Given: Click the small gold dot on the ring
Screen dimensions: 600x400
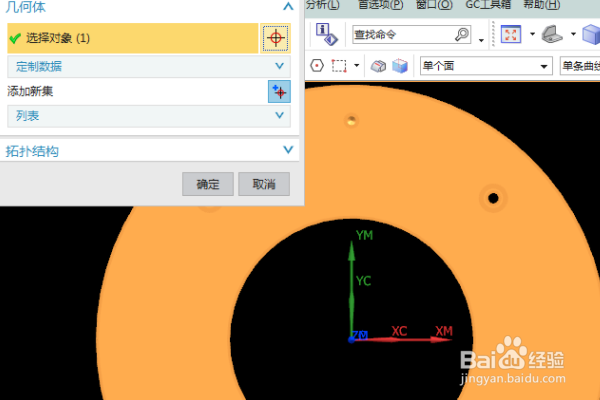Looking at the screenshot, I should 351,121.
